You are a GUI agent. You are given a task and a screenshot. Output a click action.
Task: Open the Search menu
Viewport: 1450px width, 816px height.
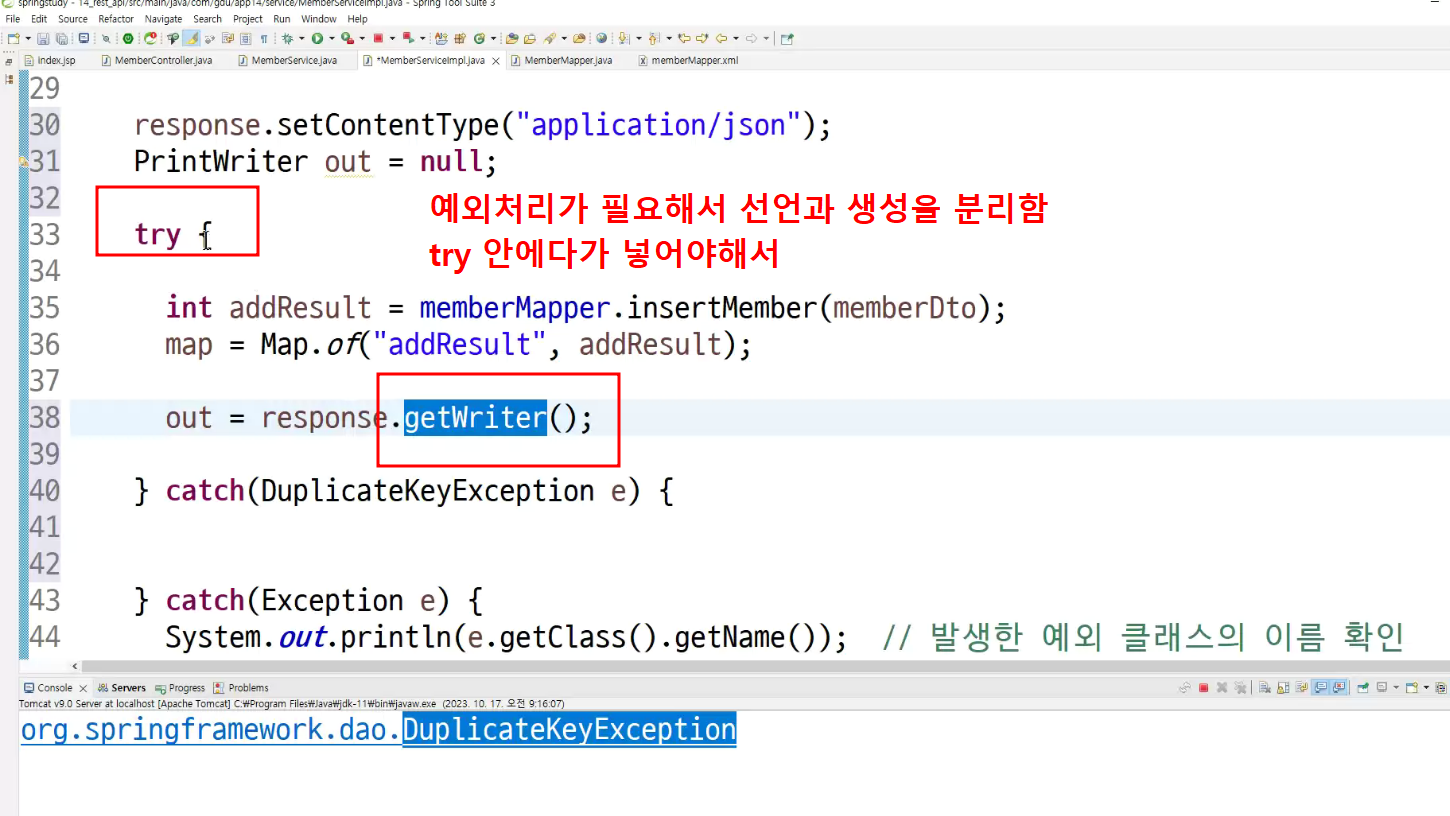point(208,19)
